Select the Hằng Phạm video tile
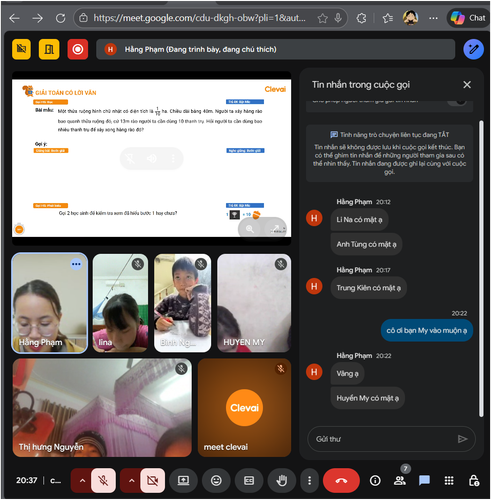Viewport: 491px width, 500px height. point(50,303)
